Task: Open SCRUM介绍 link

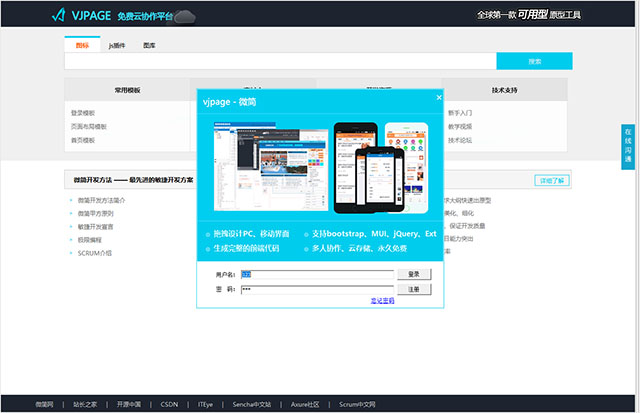Action: (95, 253)
